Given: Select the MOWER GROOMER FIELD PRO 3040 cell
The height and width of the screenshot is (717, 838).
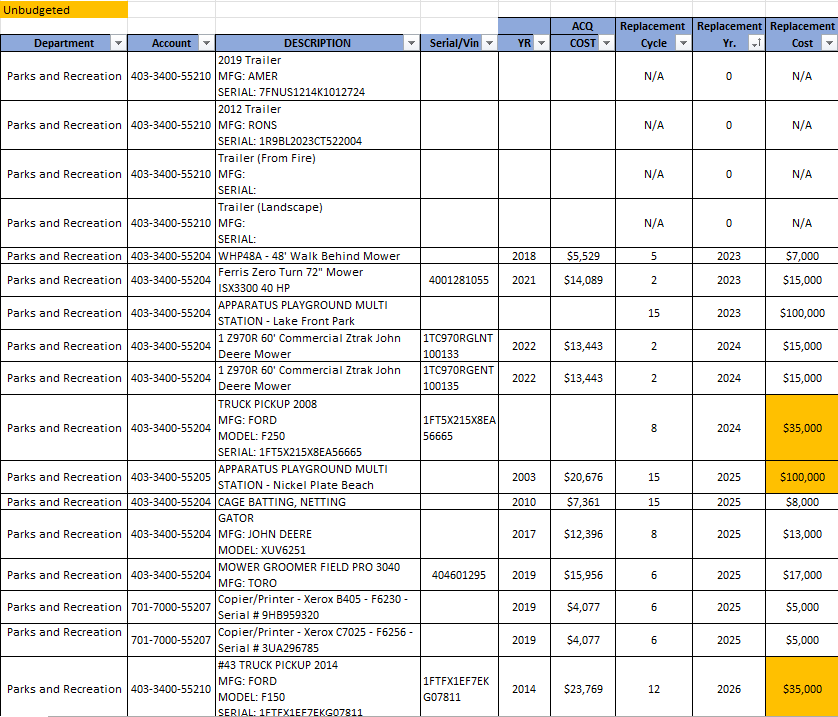Looking at the screenshot, I should 317,575.
